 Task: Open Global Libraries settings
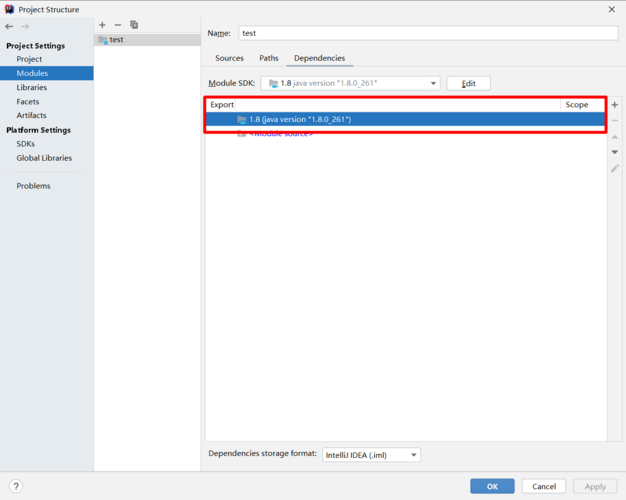point(44,158)
